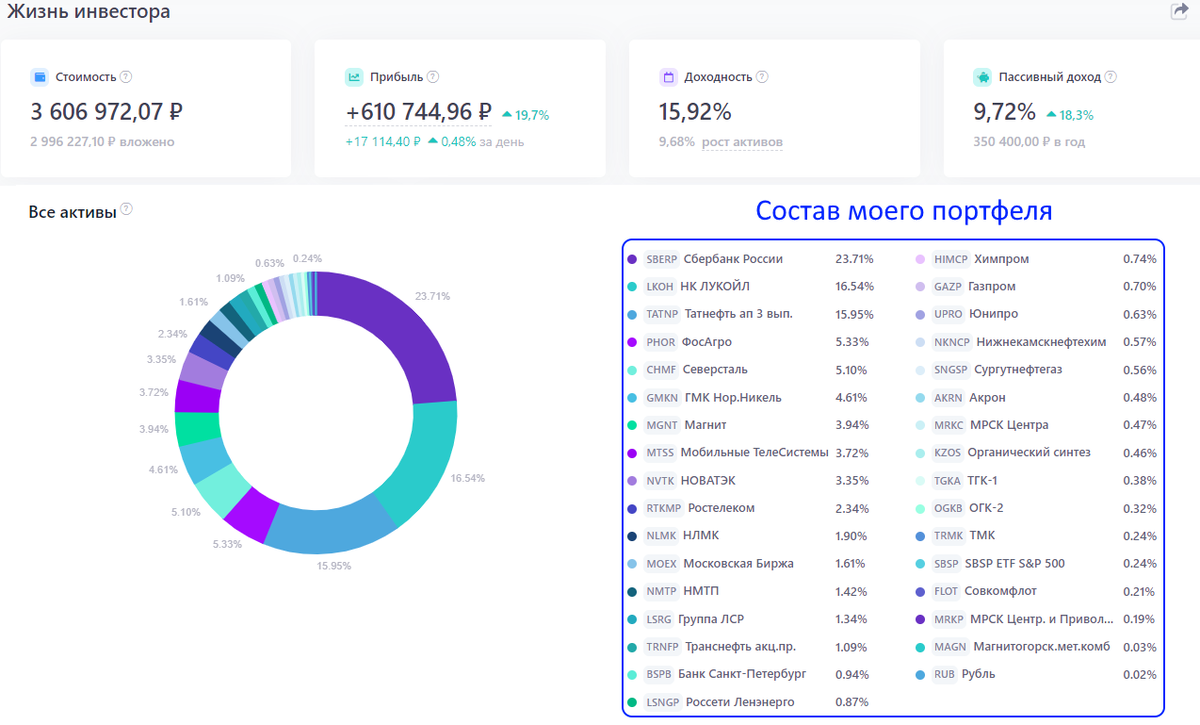Click the green legend dot beside MGNT
1200x725 pixels.
[631, 425]
